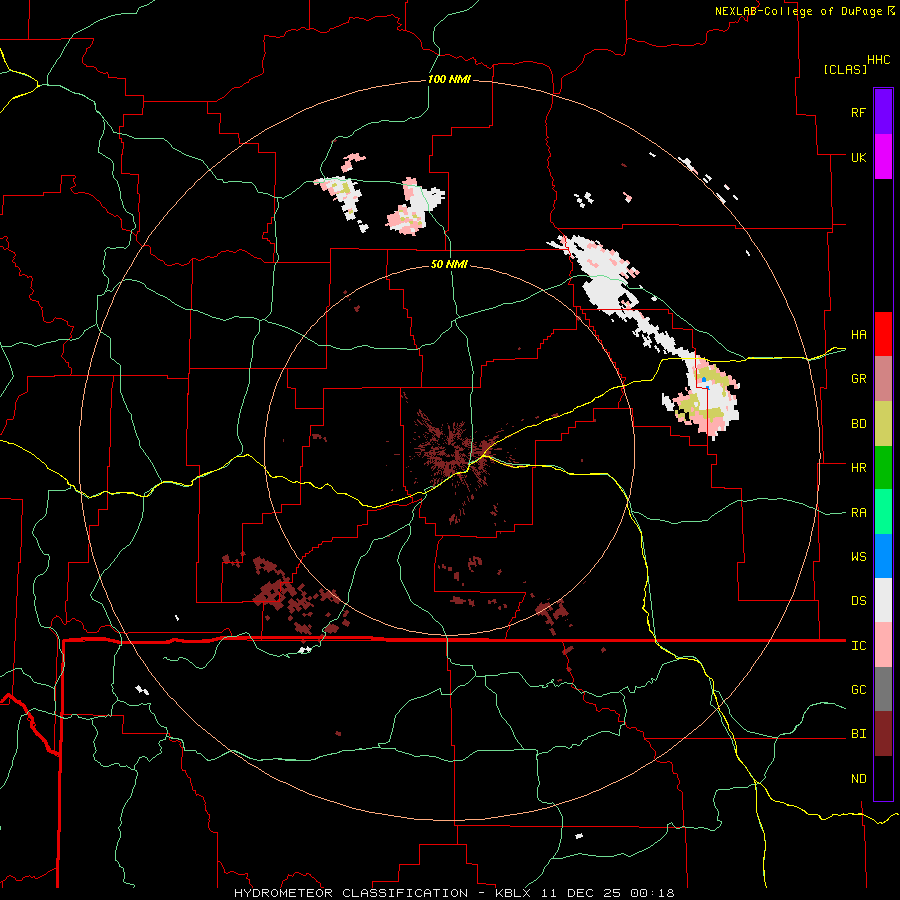Click the magenta UK legend color swatch
This screenshot has width=900, height=900.
click(x=883, y=157)
